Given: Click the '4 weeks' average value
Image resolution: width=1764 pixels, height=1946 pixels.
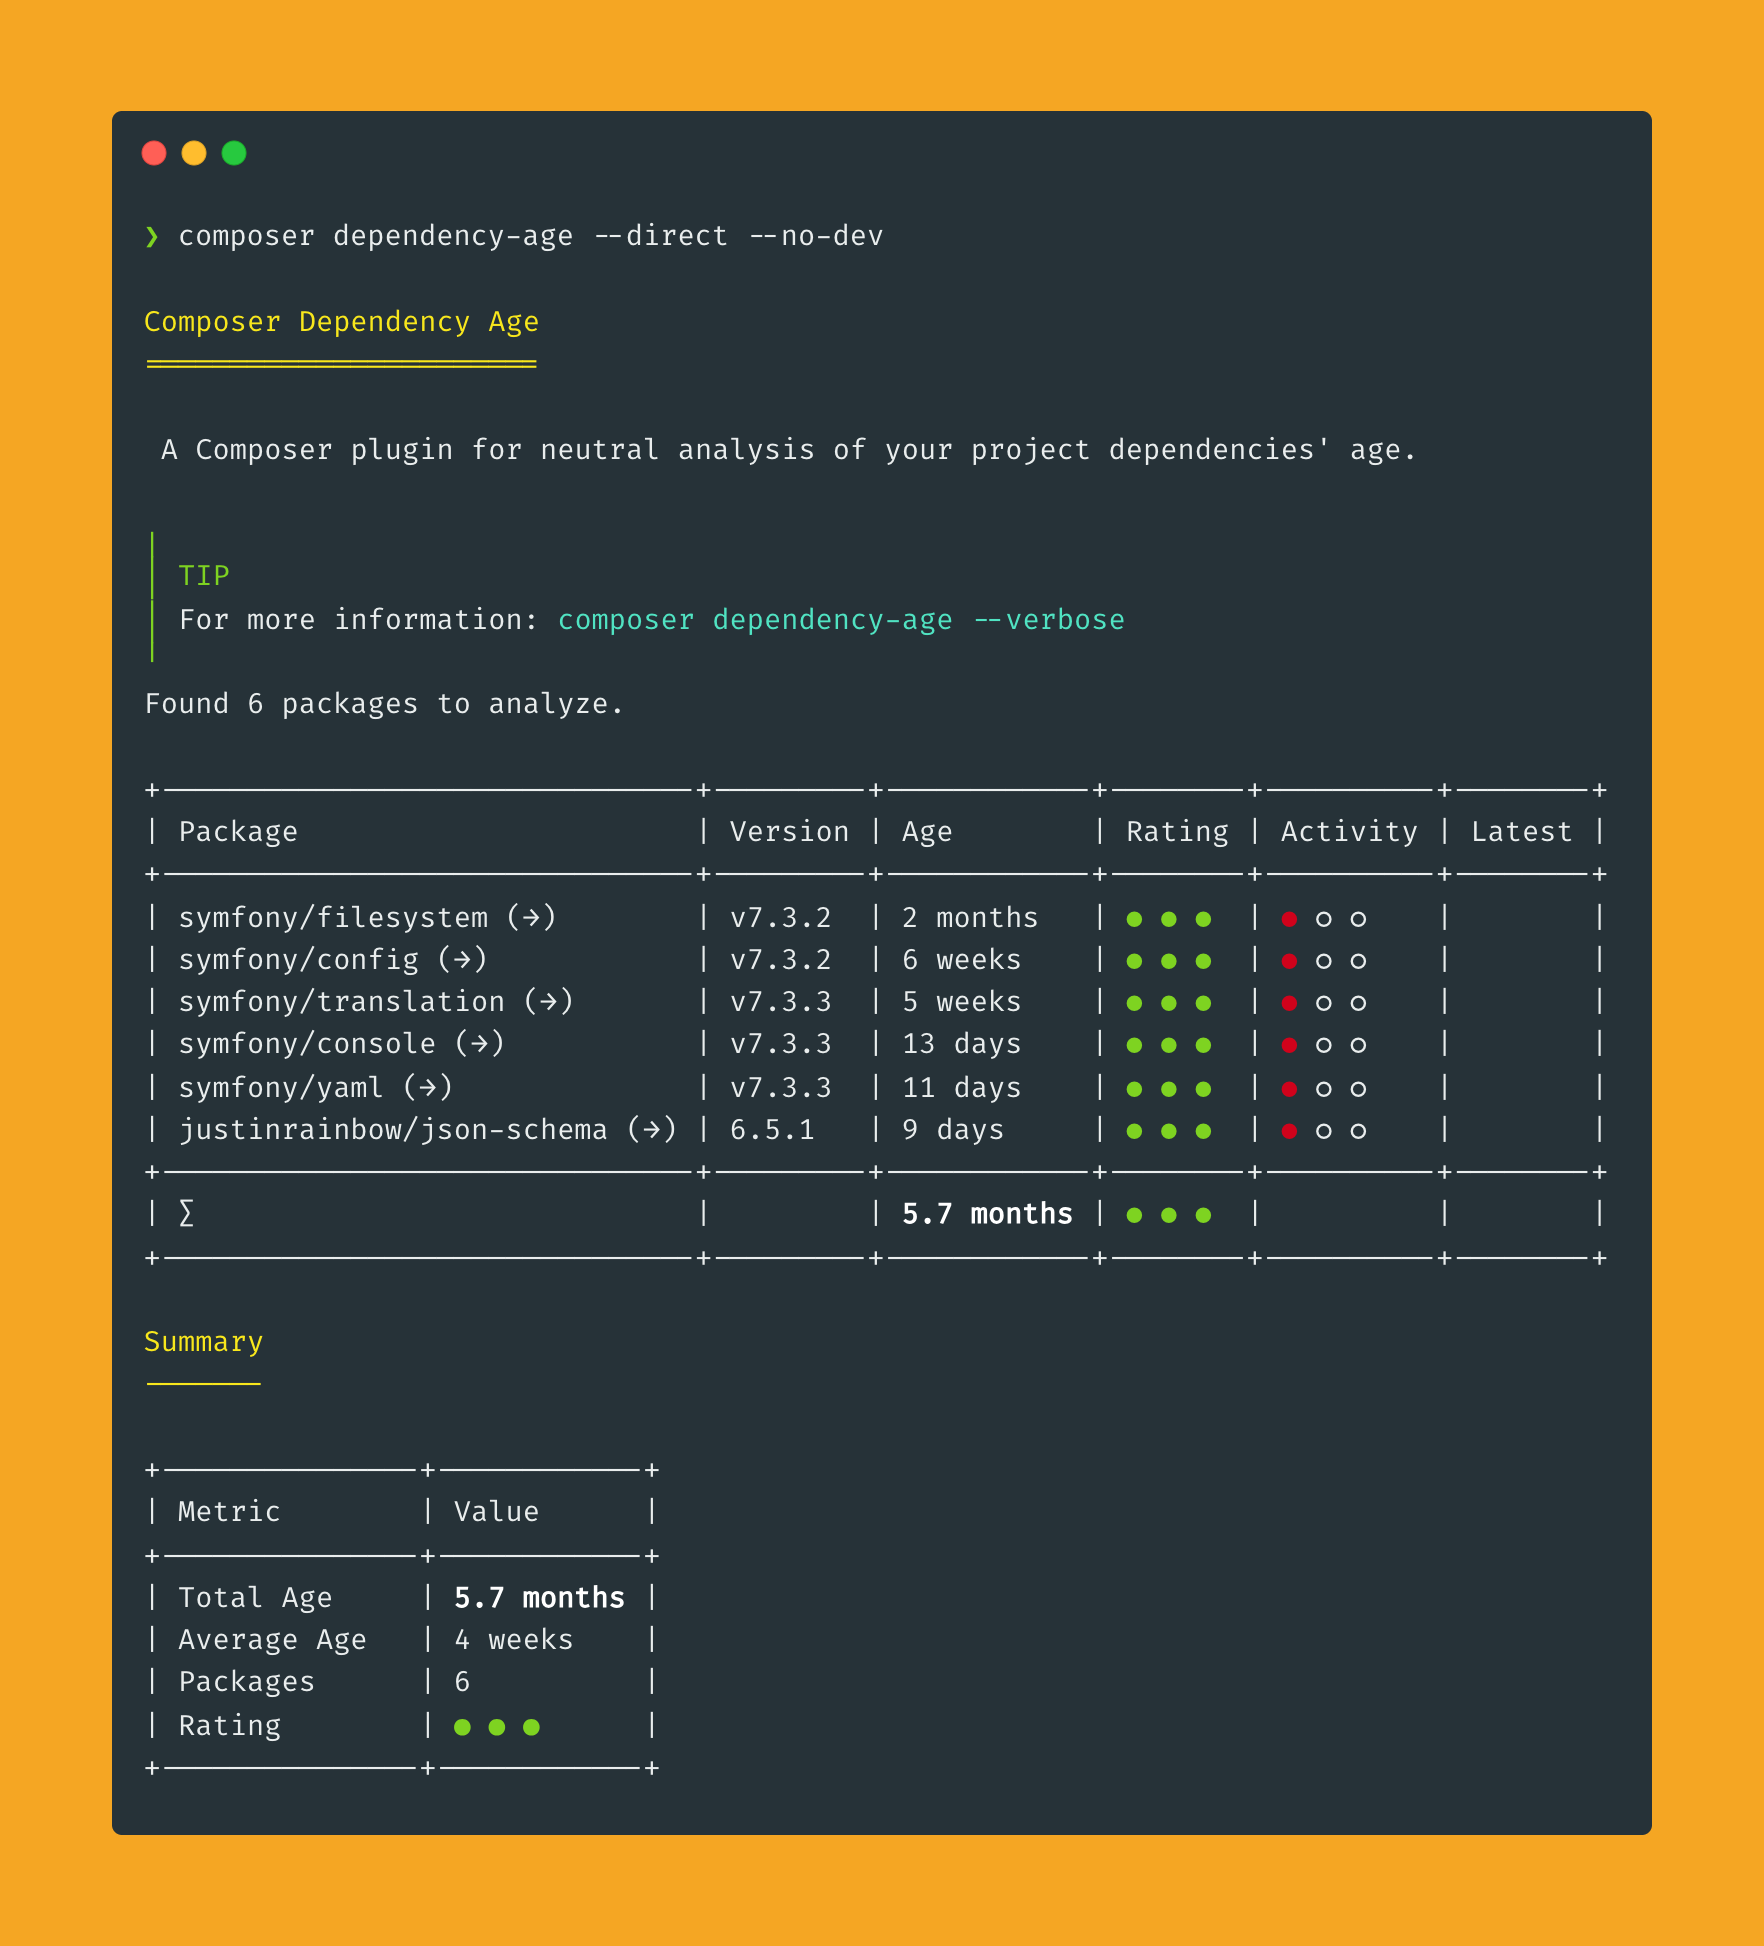Looking at the screenshot, I should click(513, 1639).
